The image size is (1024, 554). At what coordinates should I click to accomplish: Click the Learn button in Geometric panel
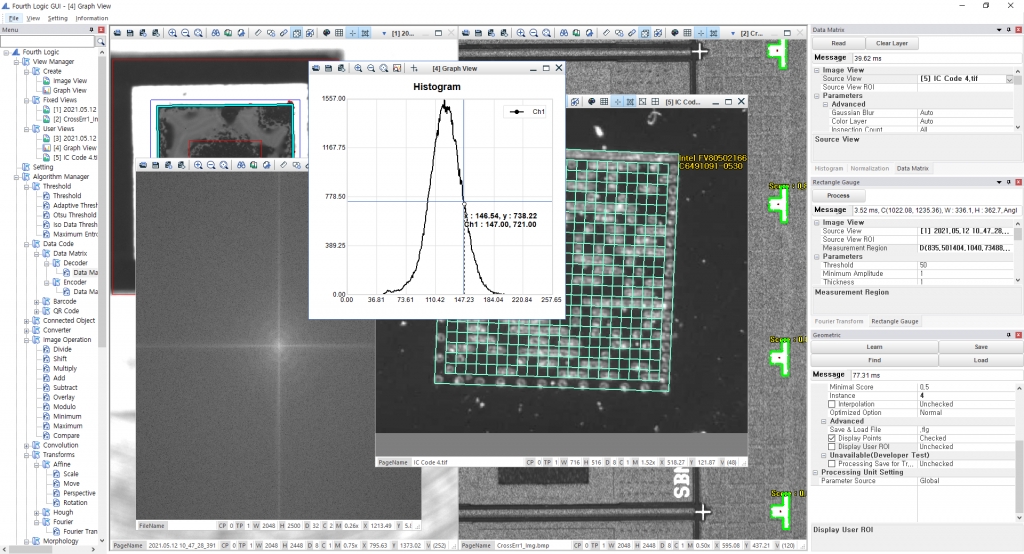874,347
